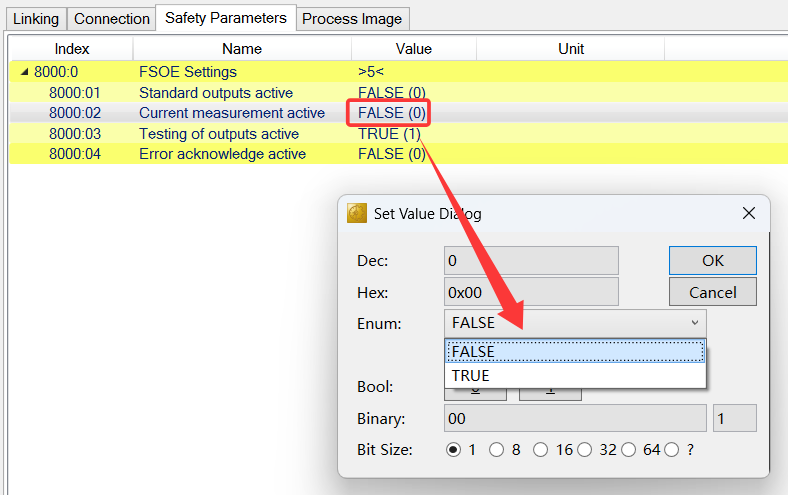Open the Connection tab
Screen dimensions: 788x495
click(x=112, y=19)
